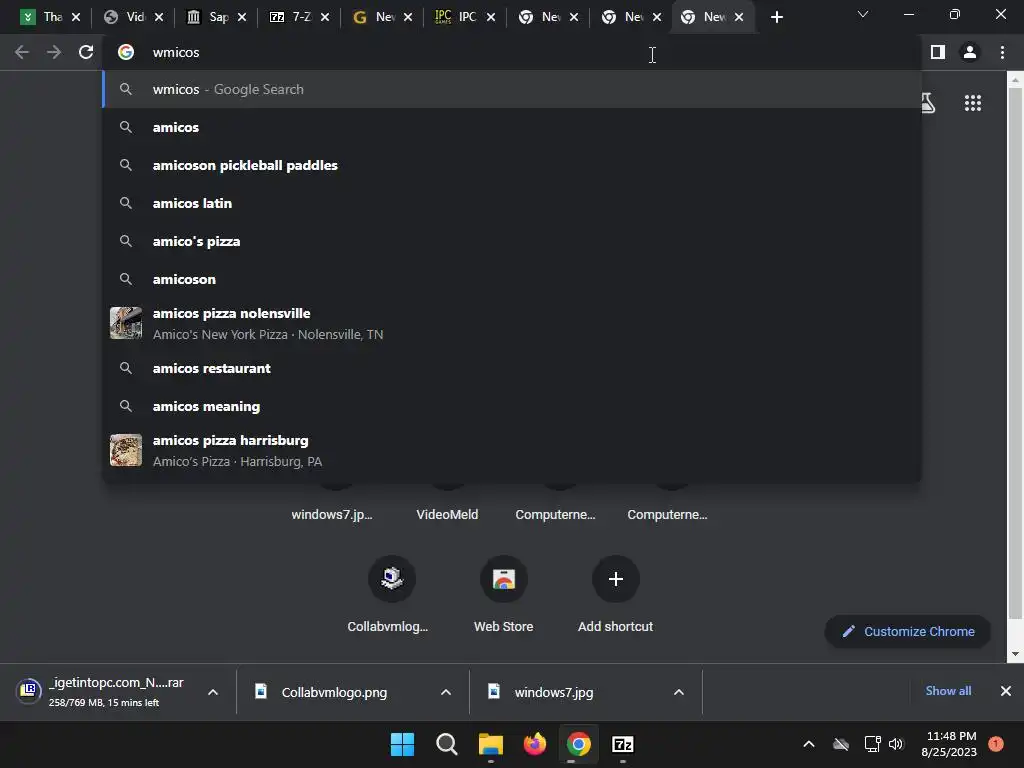Close the downloads bar
This screenshot has height=768, width=1024.
click(1006, 691)
